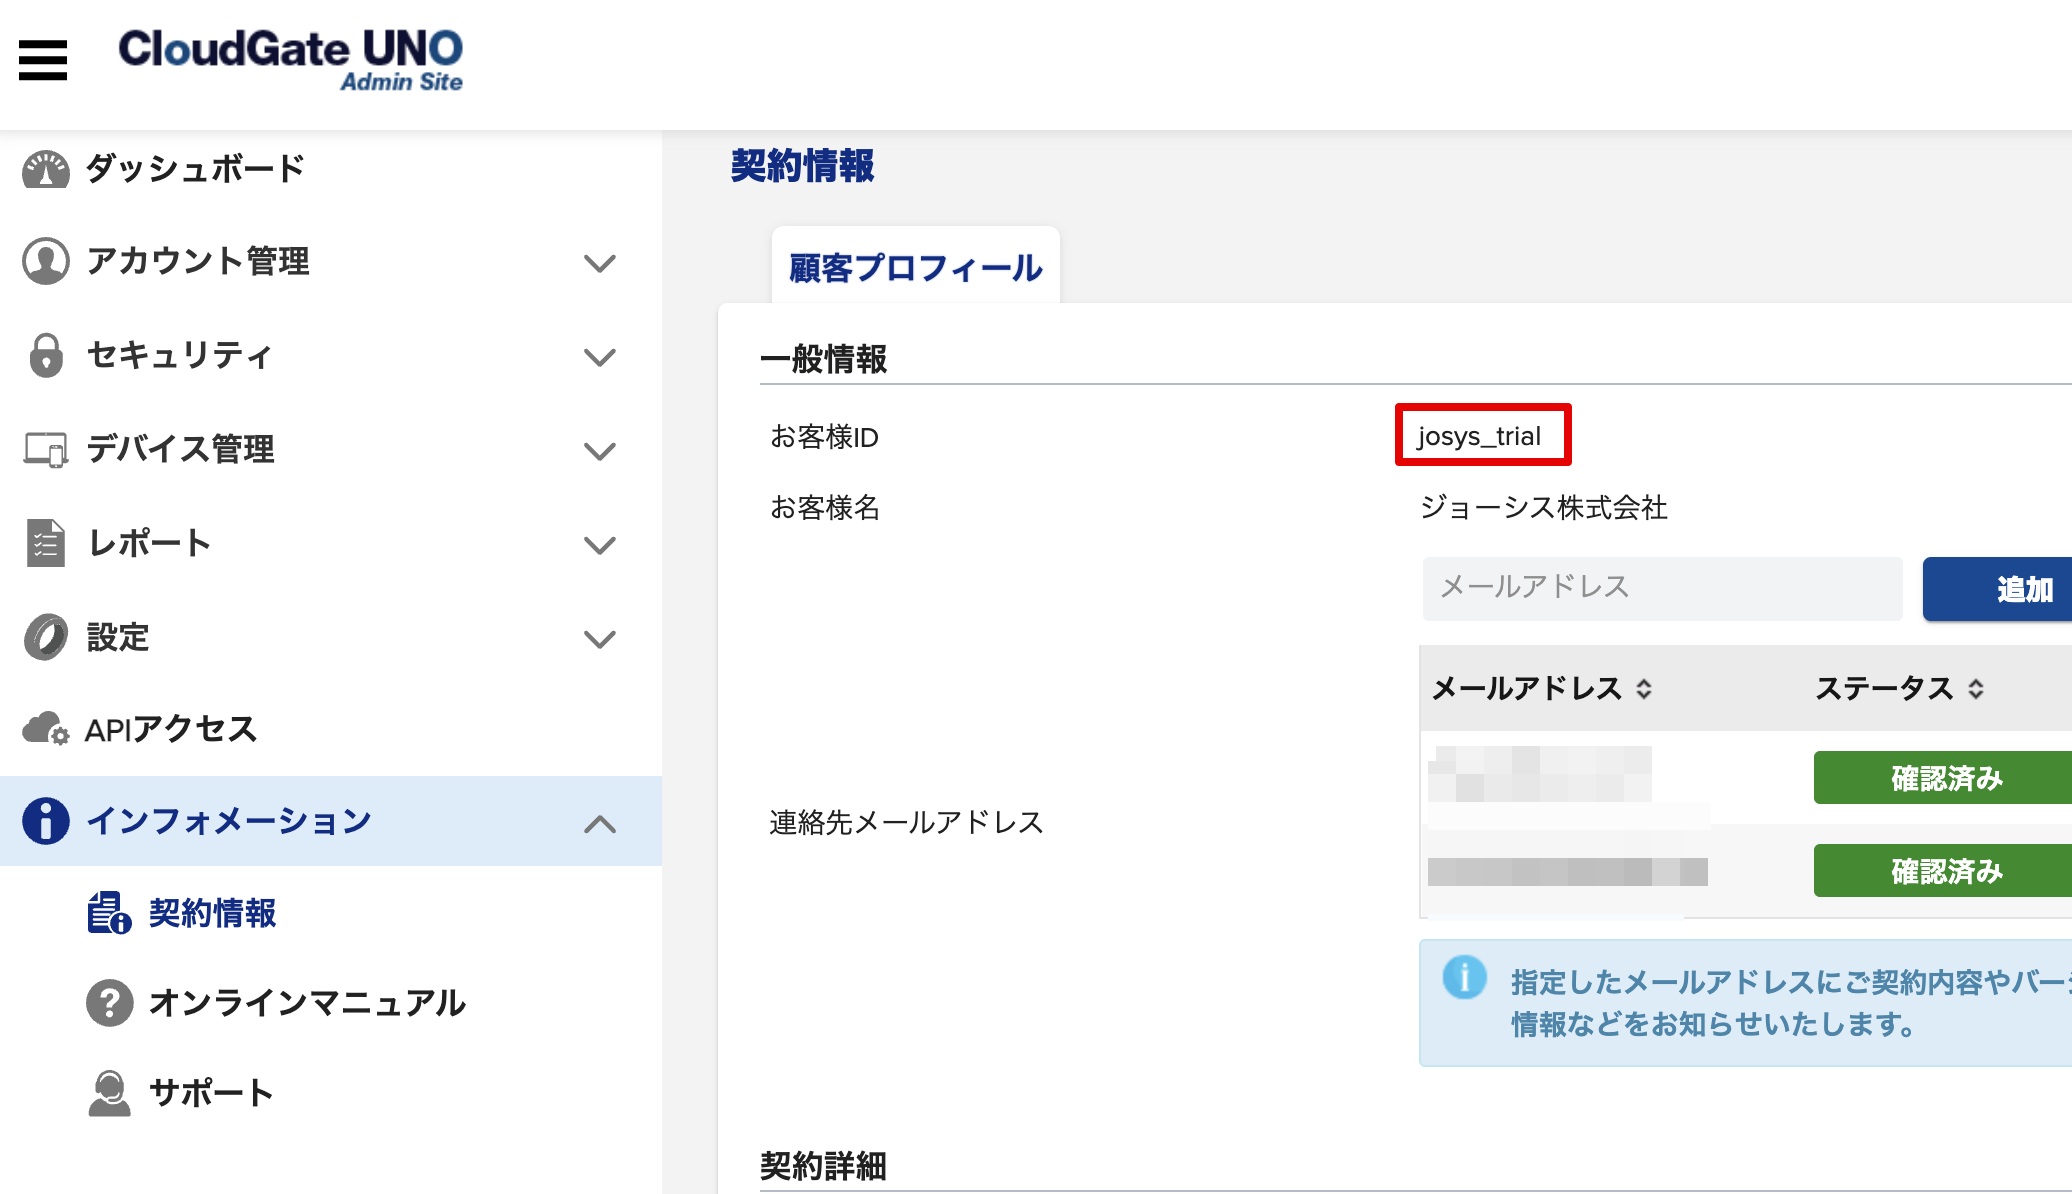Open the hamburger menu icon

(43, 60)
